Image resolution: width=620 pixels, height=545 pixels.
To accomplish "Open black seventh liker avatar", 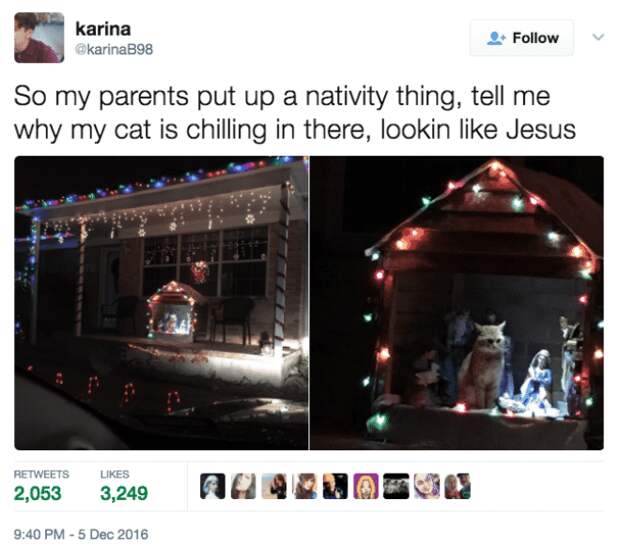I will 396,486.
